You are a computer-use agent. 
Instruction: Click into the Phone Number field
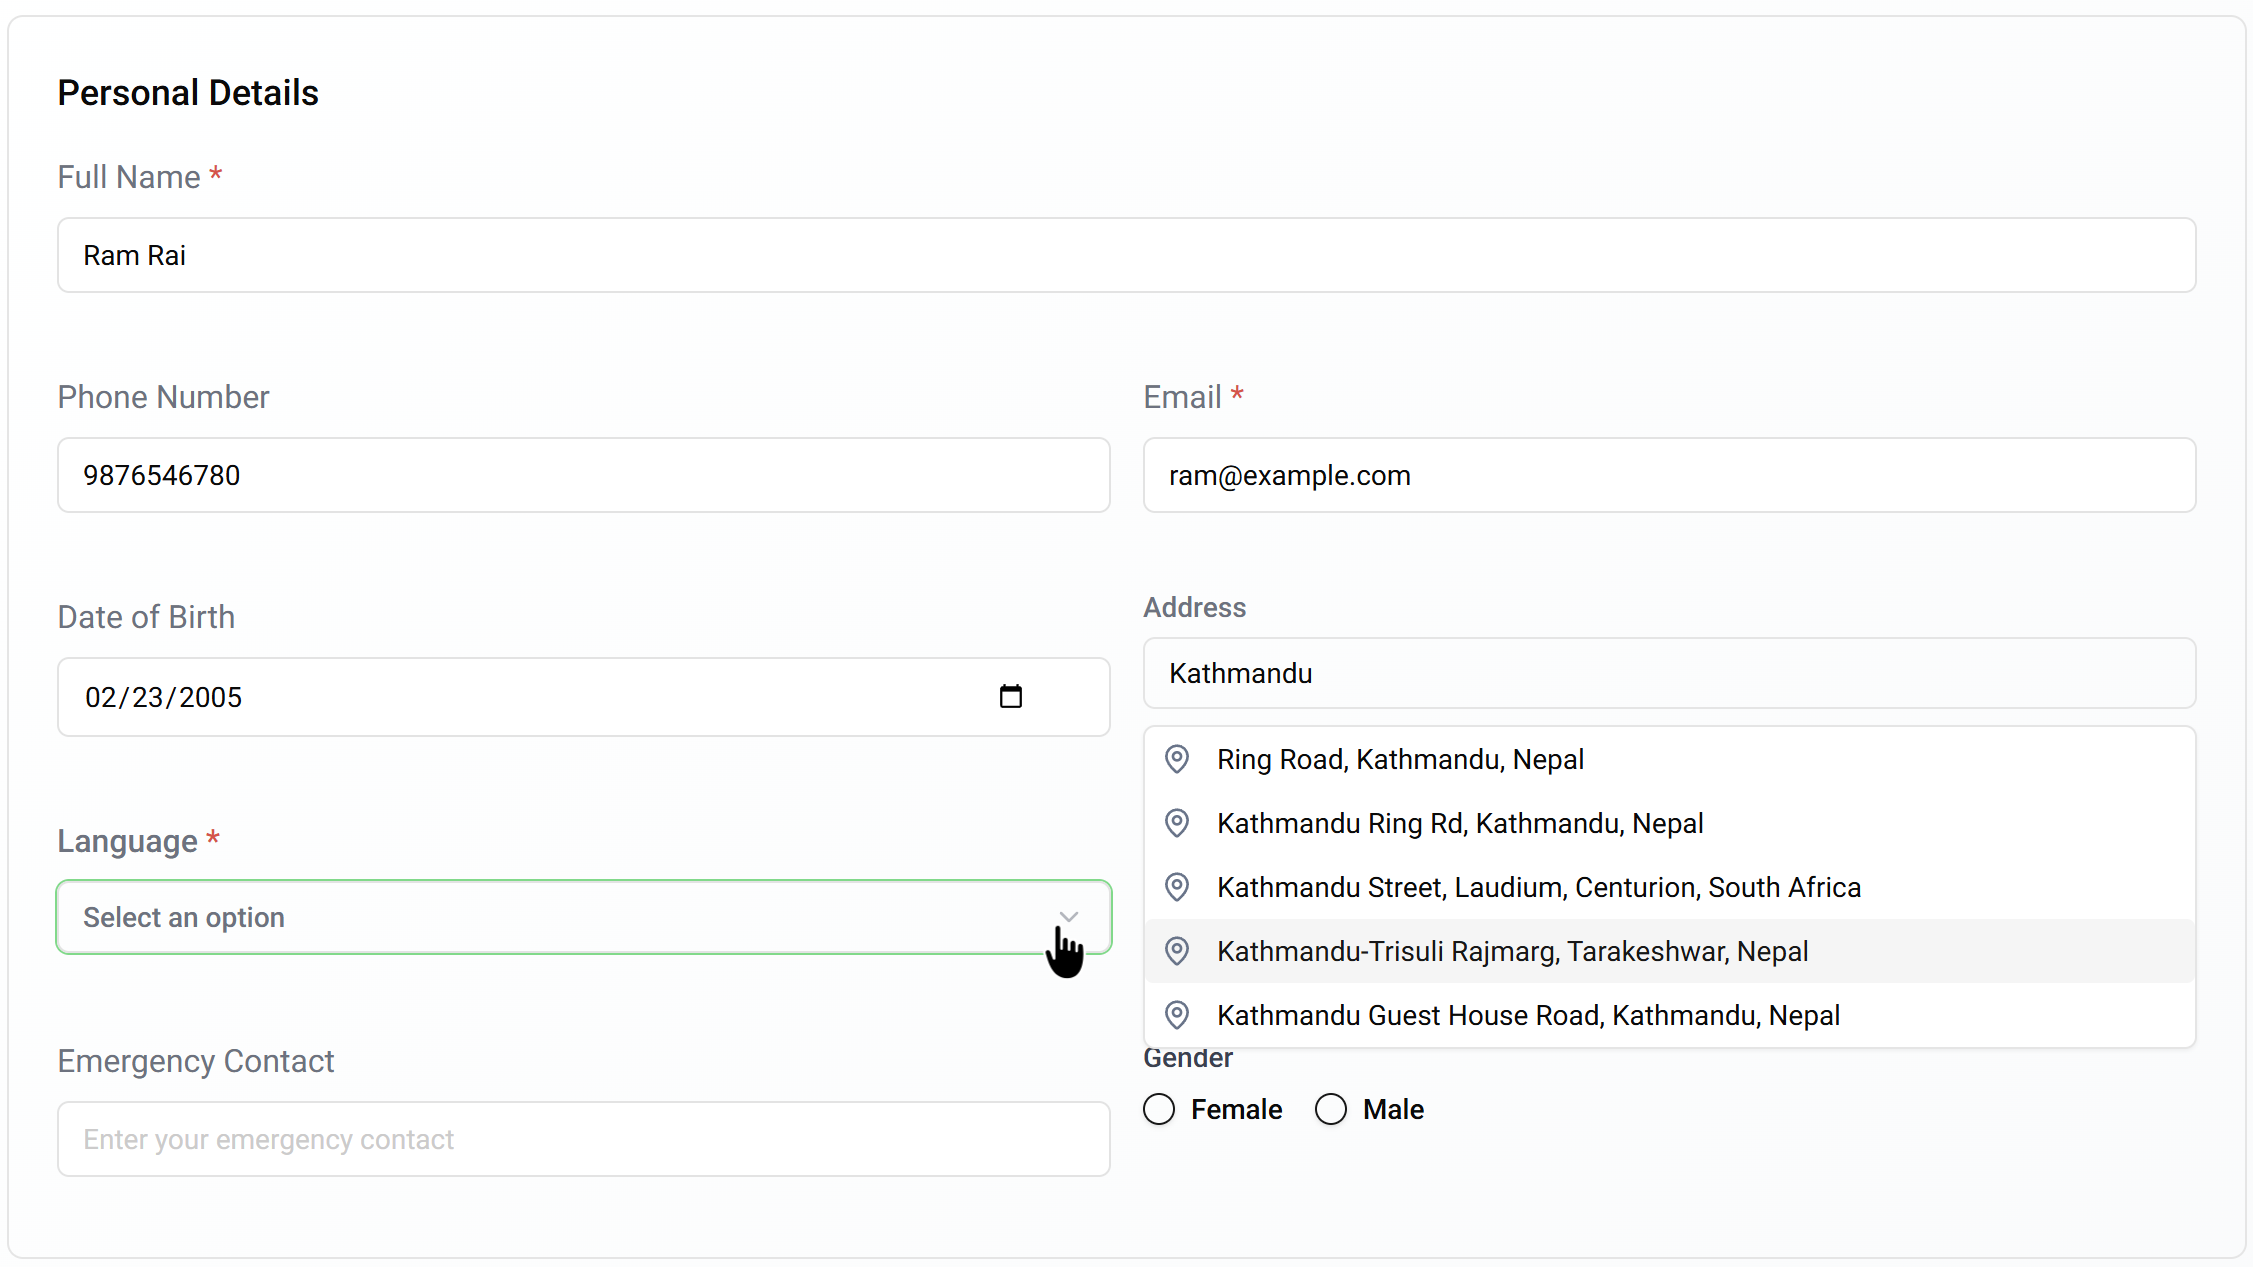[583, 475]
